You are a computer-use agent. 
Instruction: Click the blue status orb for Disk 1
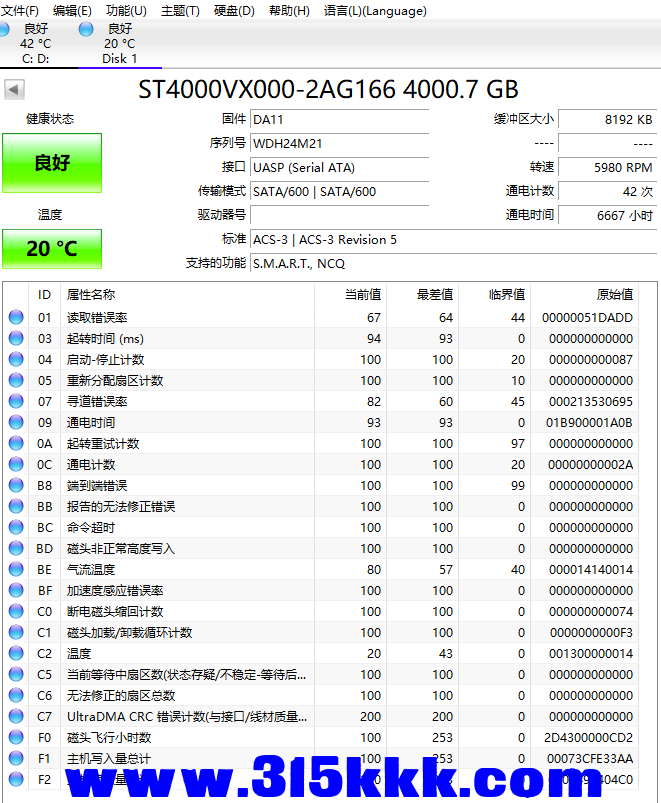click(86, 29)
